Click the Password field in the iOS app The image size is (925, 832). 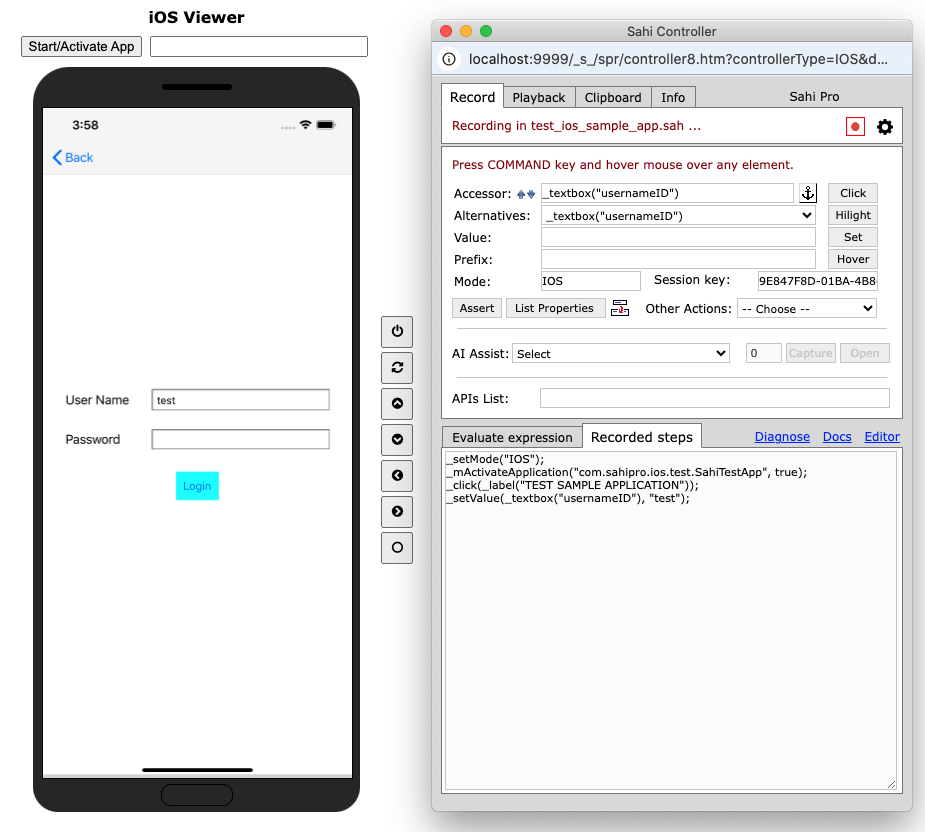pos(240,439)
